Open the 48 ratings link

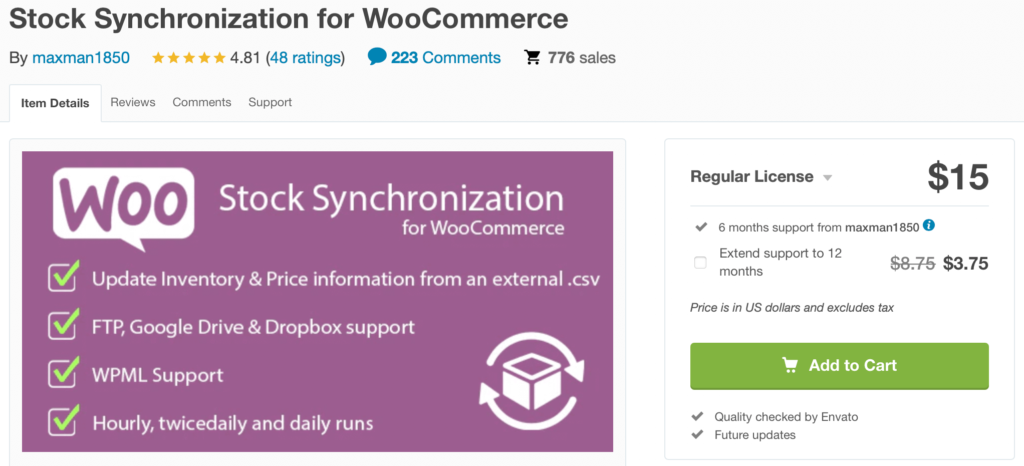[x=305, y=57]
